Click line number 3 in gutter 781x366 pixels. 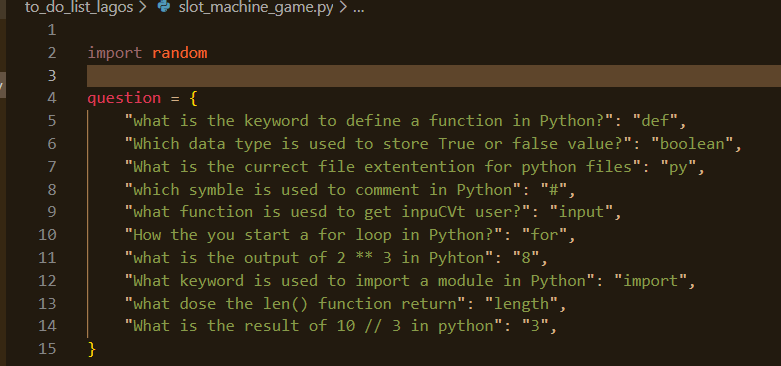(52, 76)
